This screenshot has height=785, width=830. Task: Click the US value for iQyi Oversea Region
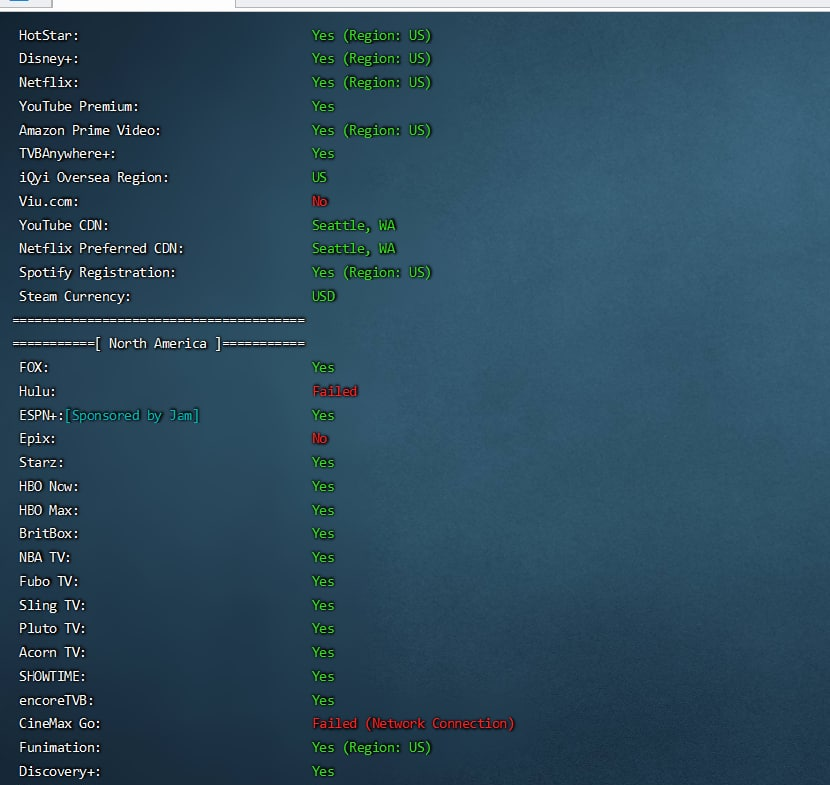coord(320,177)
